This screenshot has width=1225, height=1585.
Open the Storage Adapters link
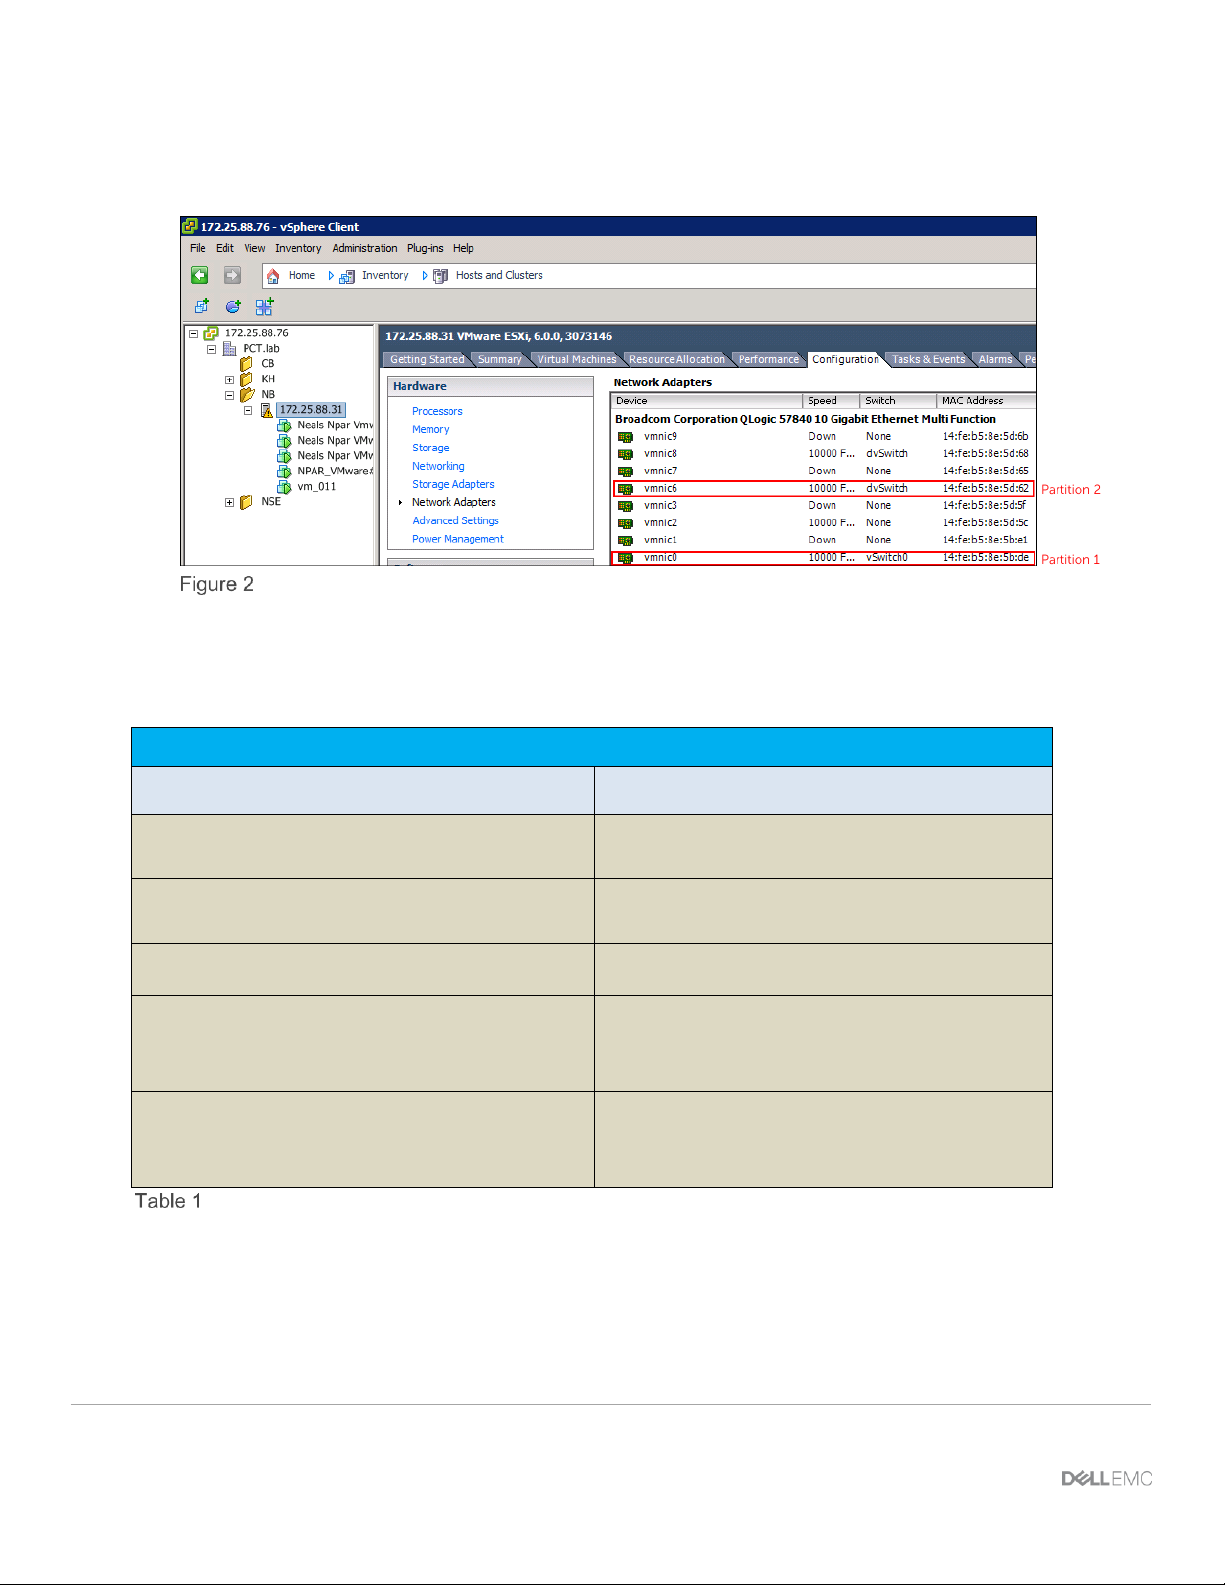click(453, 484)
